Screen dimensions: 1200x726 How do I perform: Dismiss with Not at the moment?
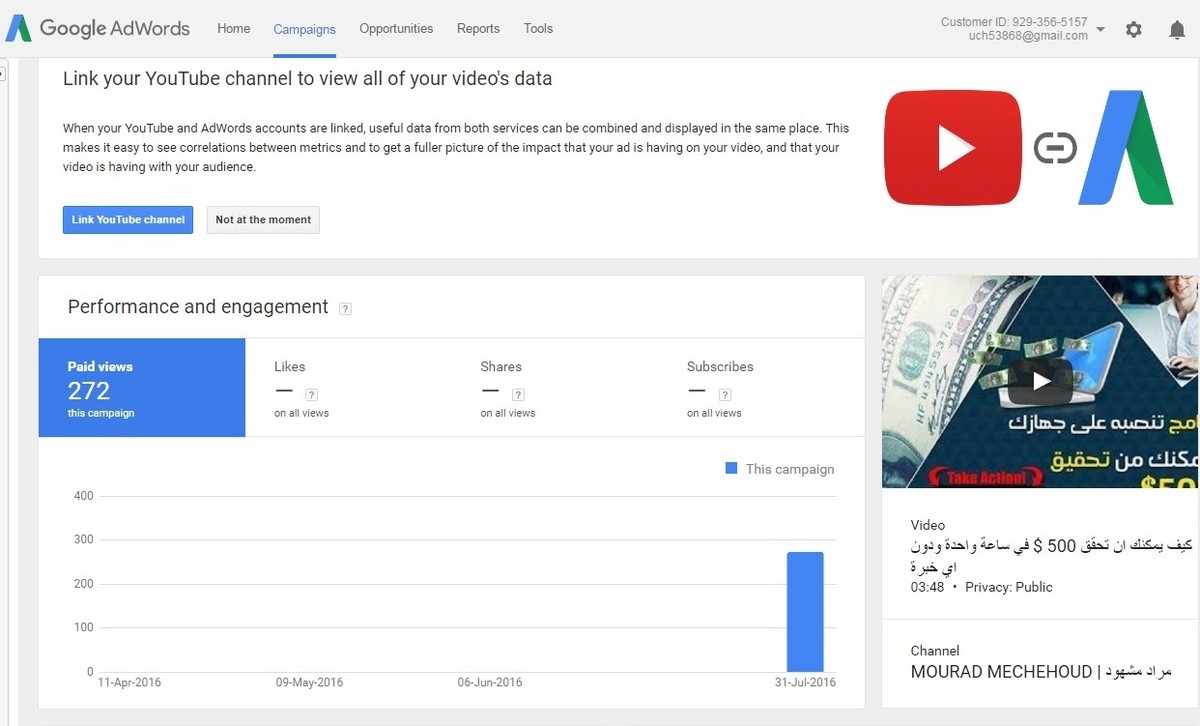(263, 219)
